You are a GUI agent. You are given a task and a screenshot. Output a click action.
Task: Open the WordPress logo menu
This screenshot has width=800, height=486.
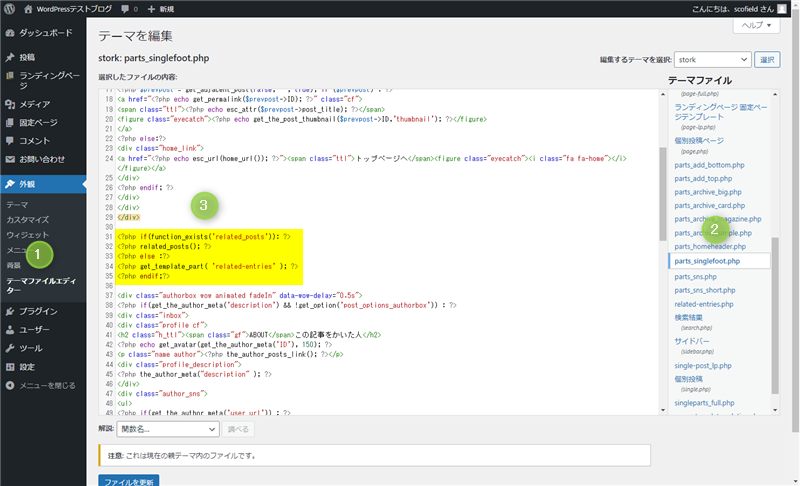point(10,9)
